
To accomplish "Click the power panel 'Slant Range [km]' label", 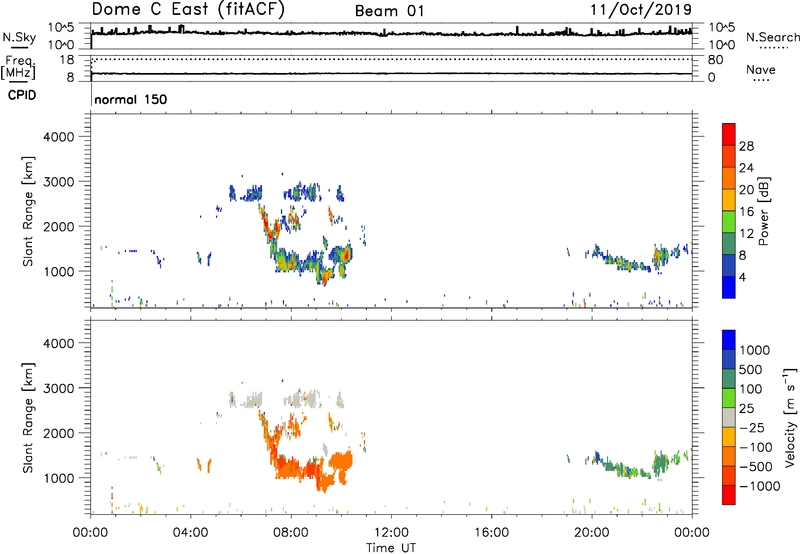I will (28, 211).
